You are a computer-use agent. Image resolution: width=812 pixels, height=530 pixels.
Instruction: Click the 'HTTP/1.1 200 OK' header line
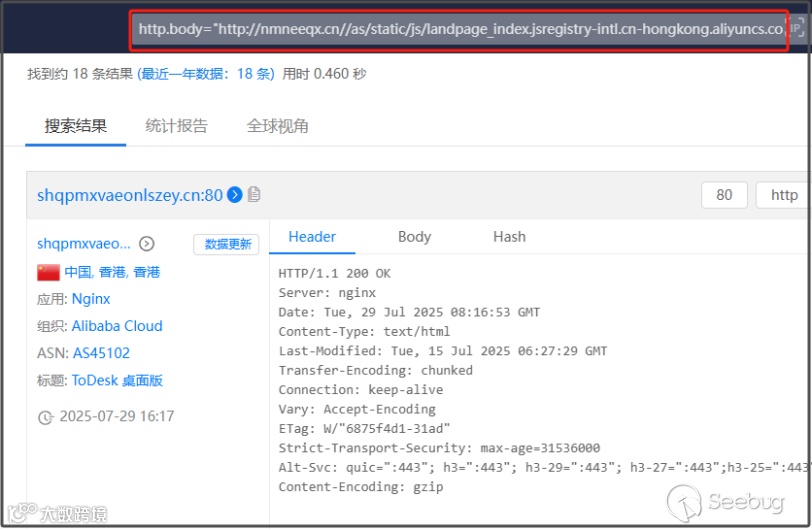click(335, 274)
